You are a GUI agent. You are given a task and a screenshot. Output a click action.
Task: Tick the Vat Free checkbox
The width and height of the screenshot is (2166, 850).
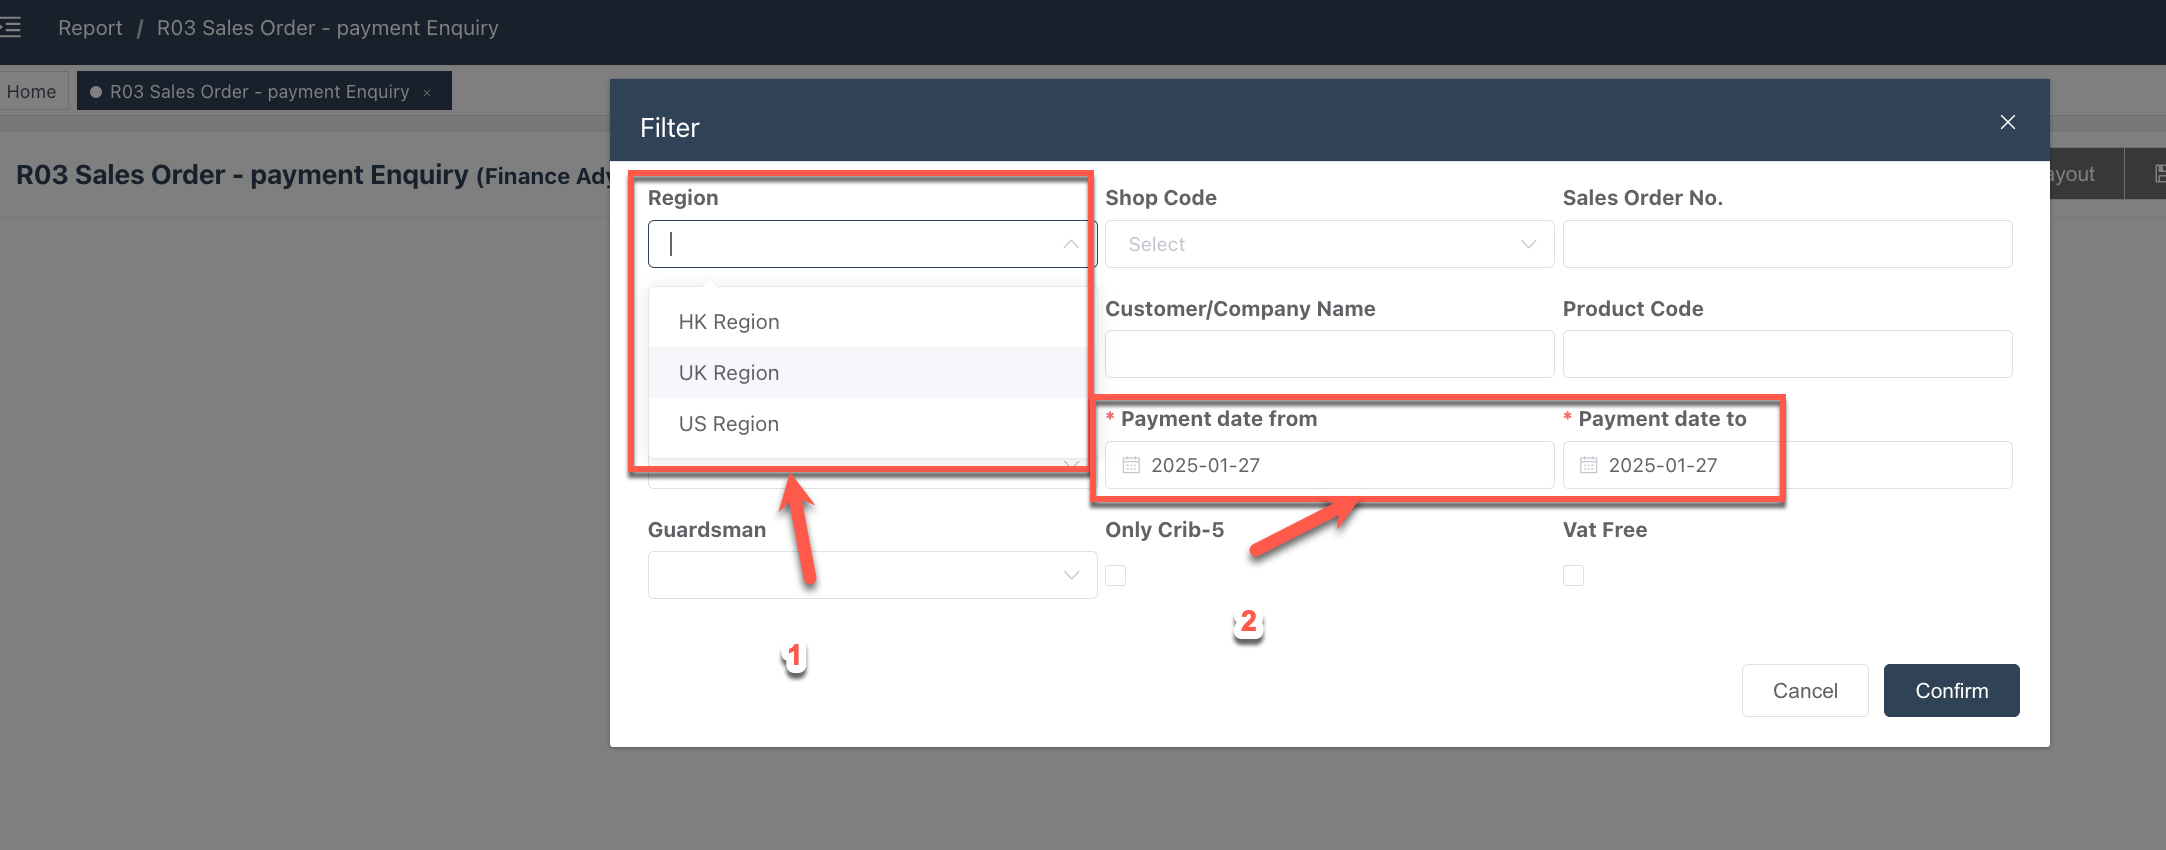tap(1573, 575)
